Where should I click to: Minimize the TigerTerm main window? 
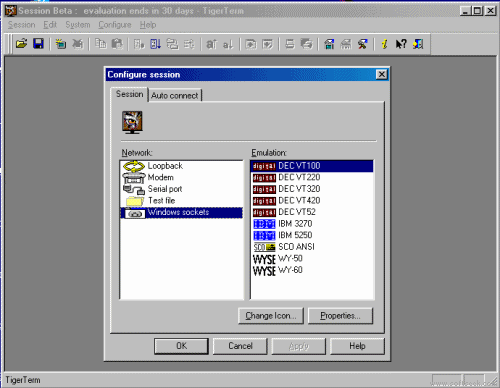click(x=466, y=11)
